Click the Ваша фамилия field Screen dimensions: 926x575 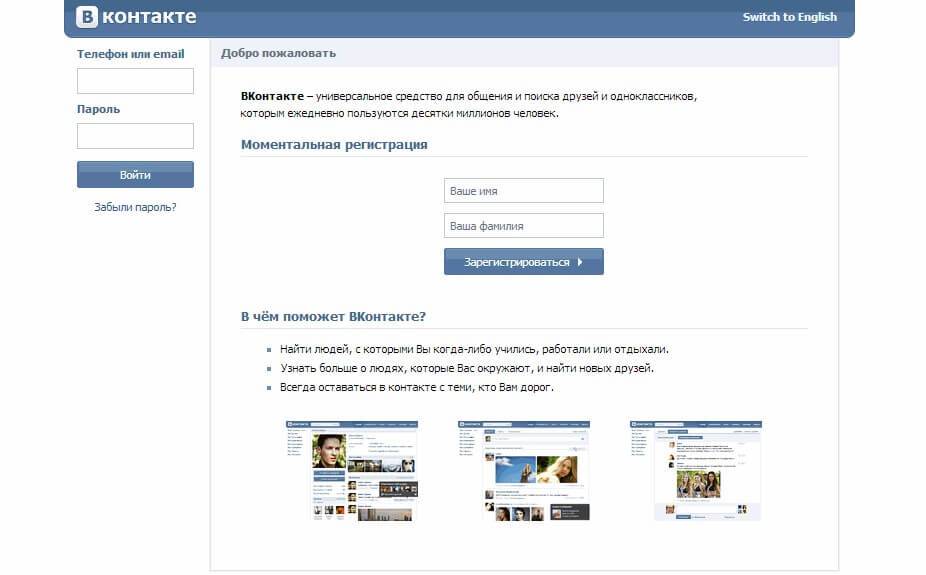[x=523, y=226]
